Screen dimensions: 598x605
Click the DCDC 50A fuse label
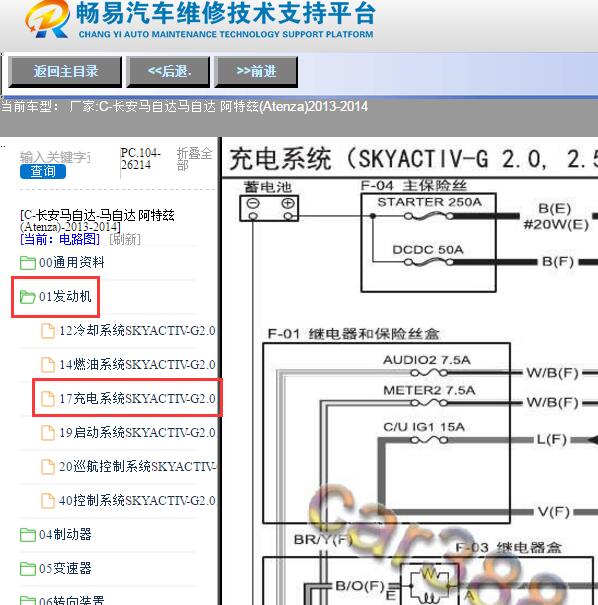(428, 250)
